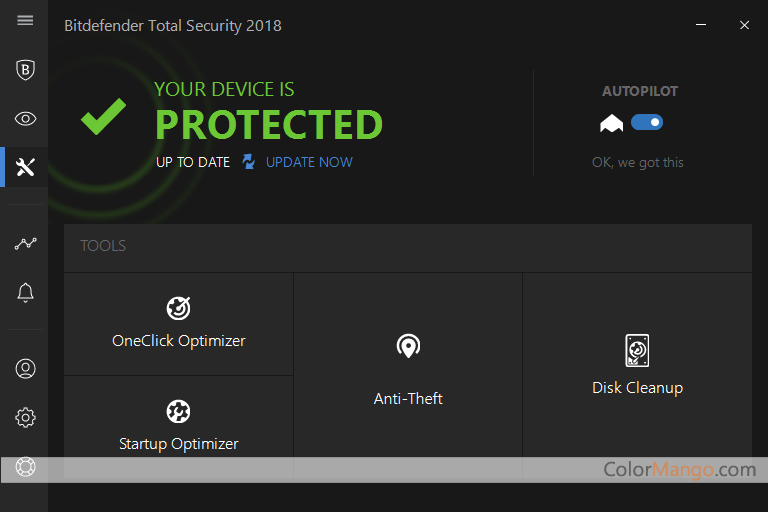The height and width of the screenshot is (512, 768).
Task: Open Startup Optimizer tool
Action: click(x=178, y=425)
